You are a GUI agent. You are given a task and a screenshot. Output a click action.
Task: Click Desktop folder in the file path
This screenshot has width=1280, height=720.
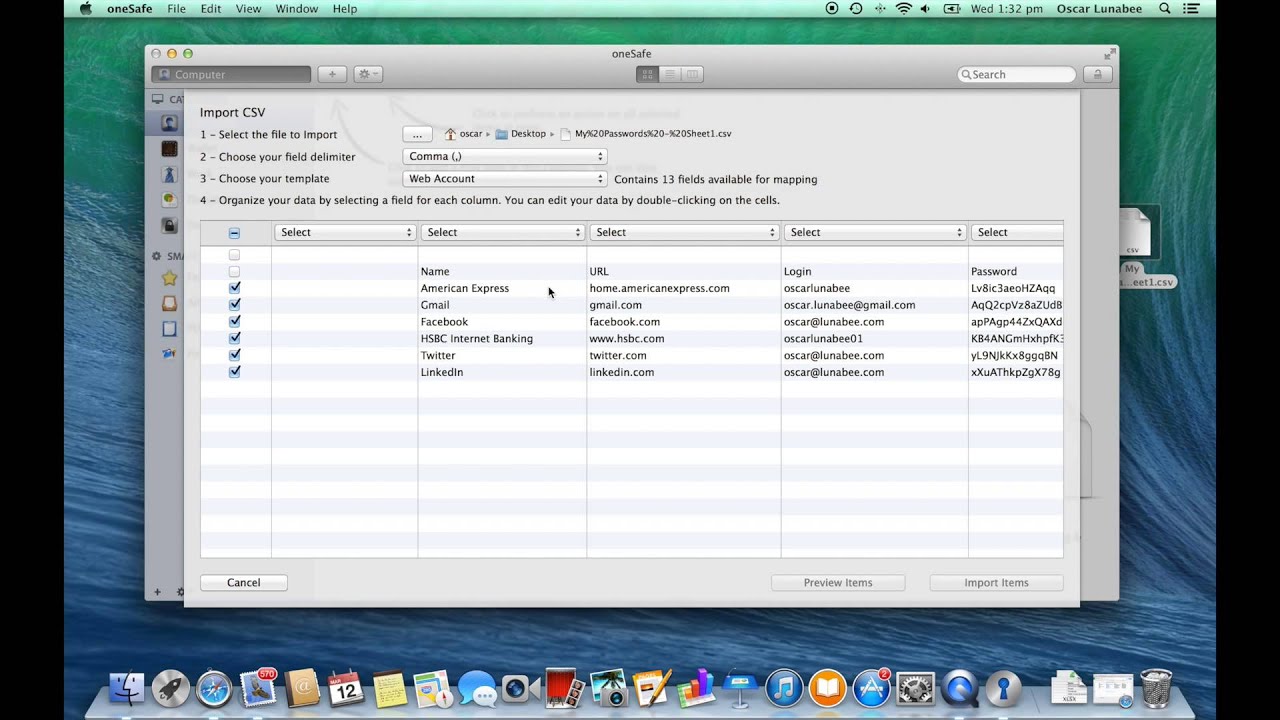point(521,134)
